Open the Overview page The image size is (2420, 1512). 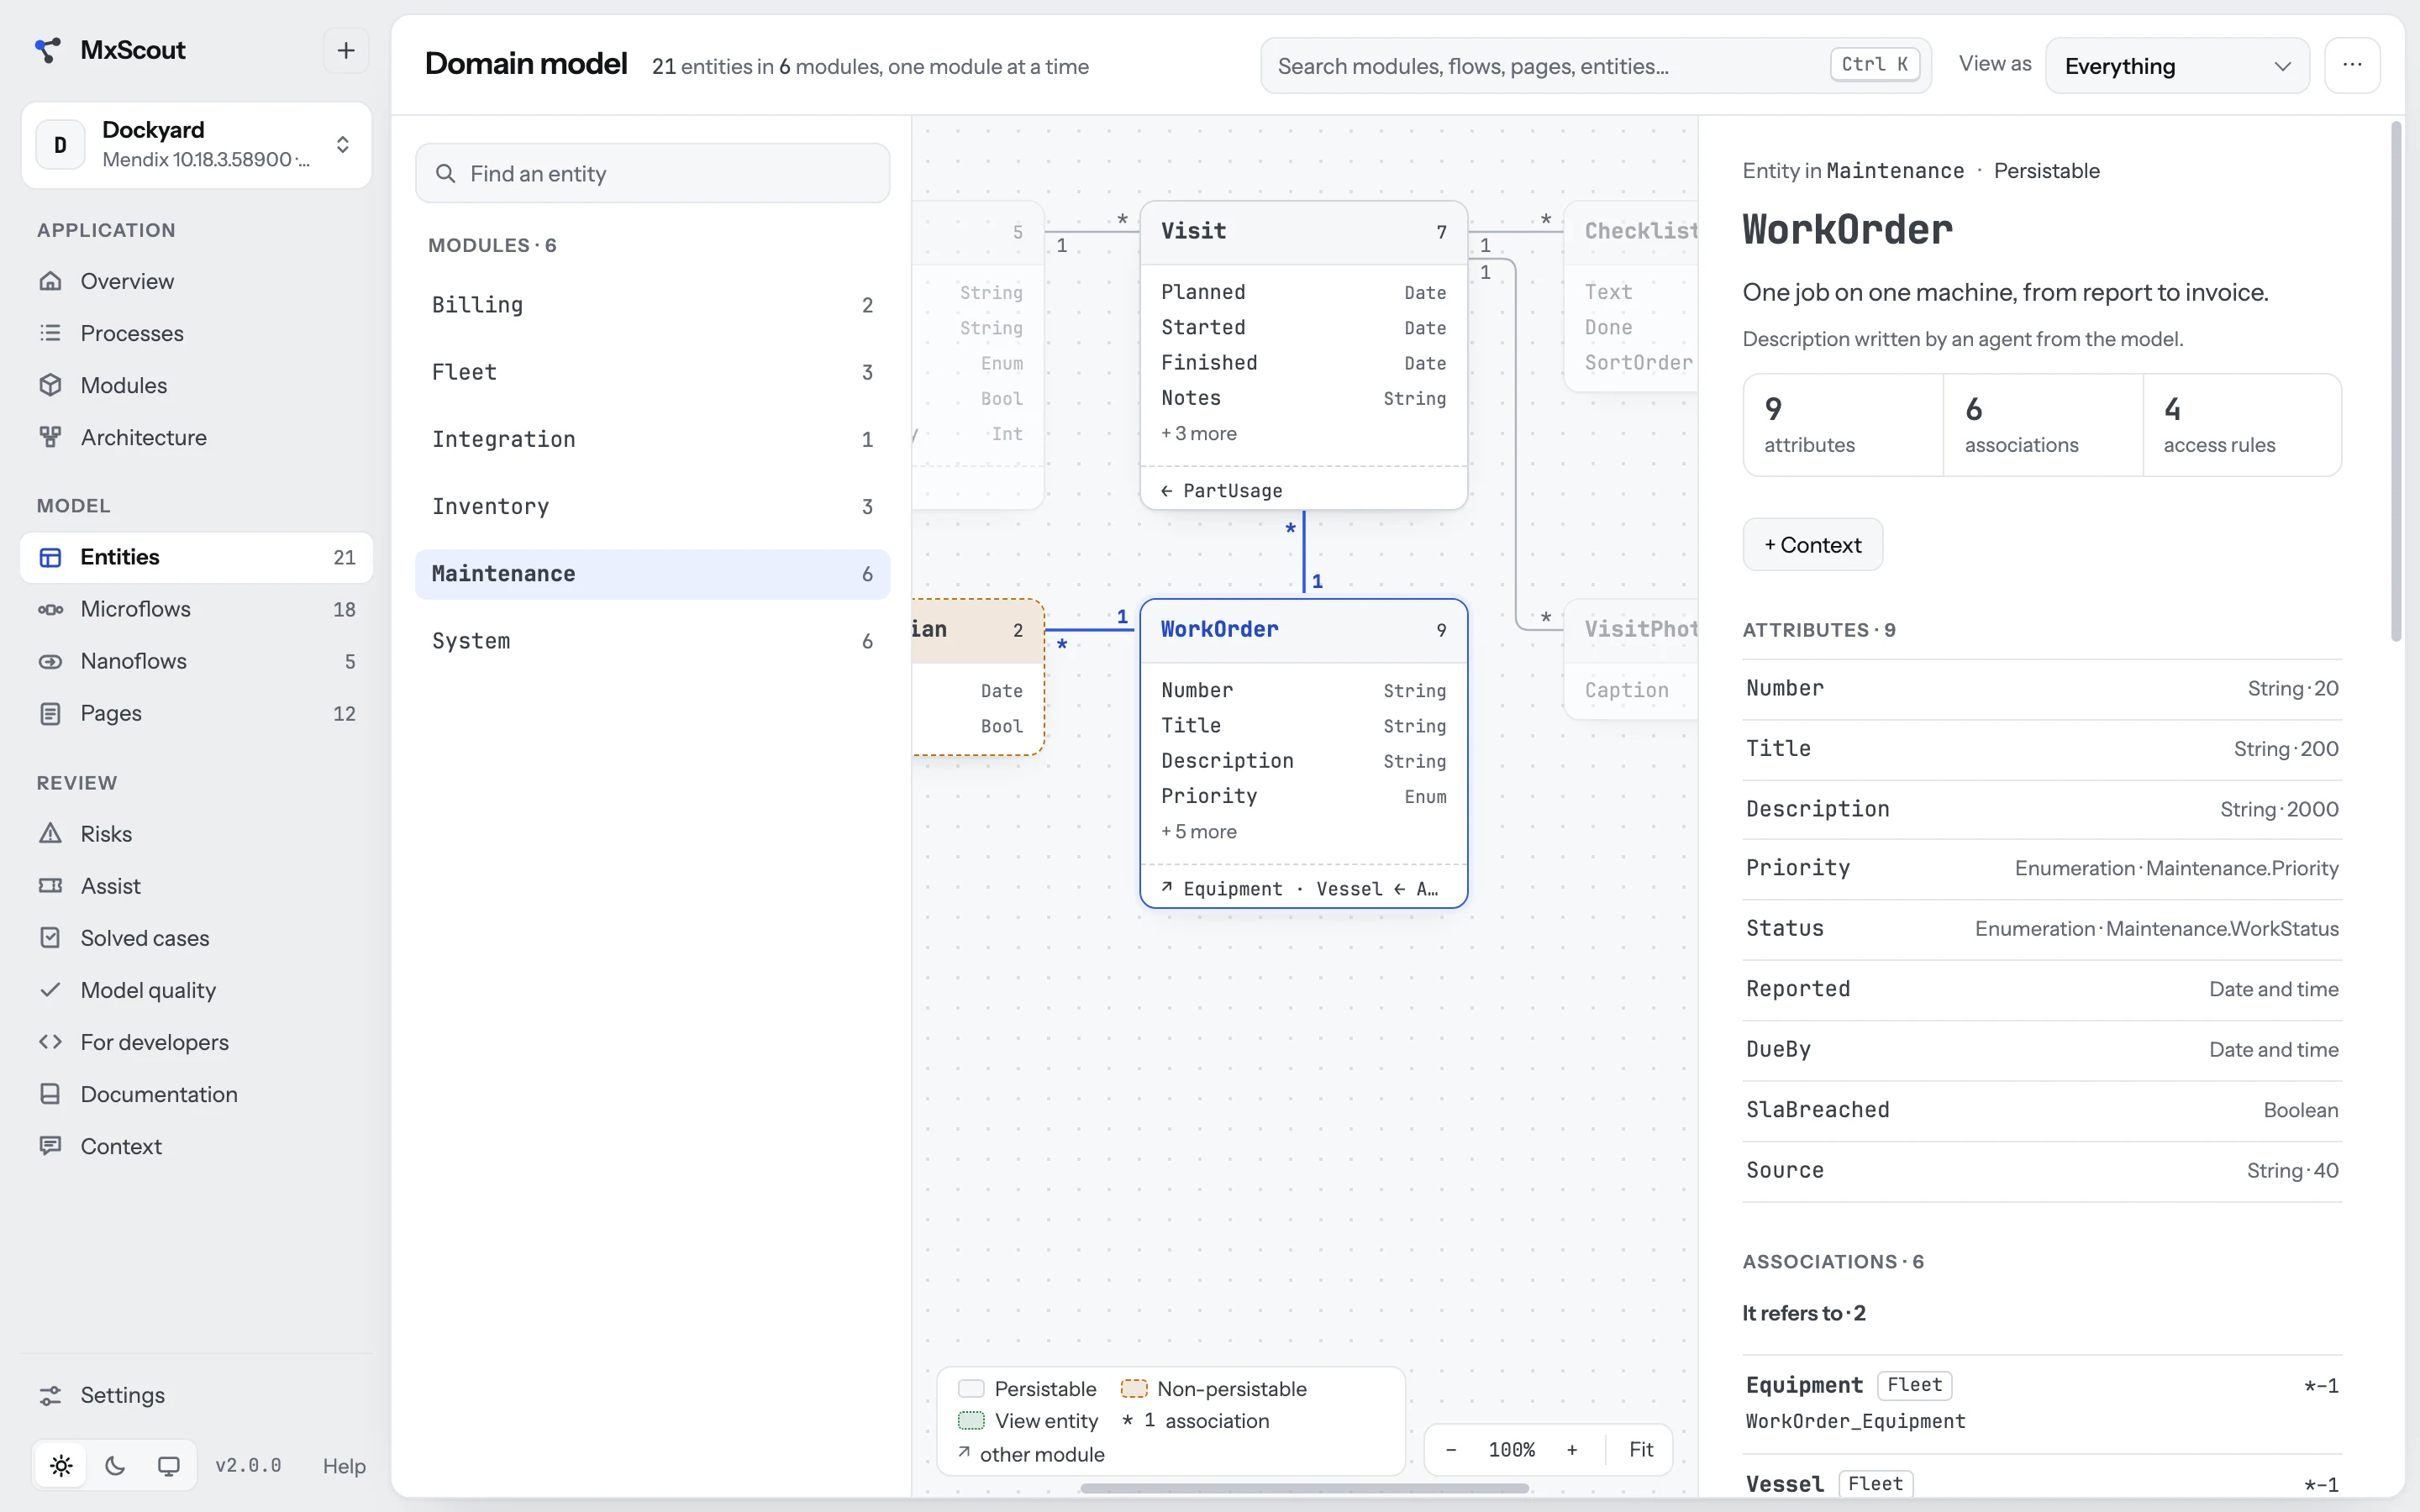(196, 281)
